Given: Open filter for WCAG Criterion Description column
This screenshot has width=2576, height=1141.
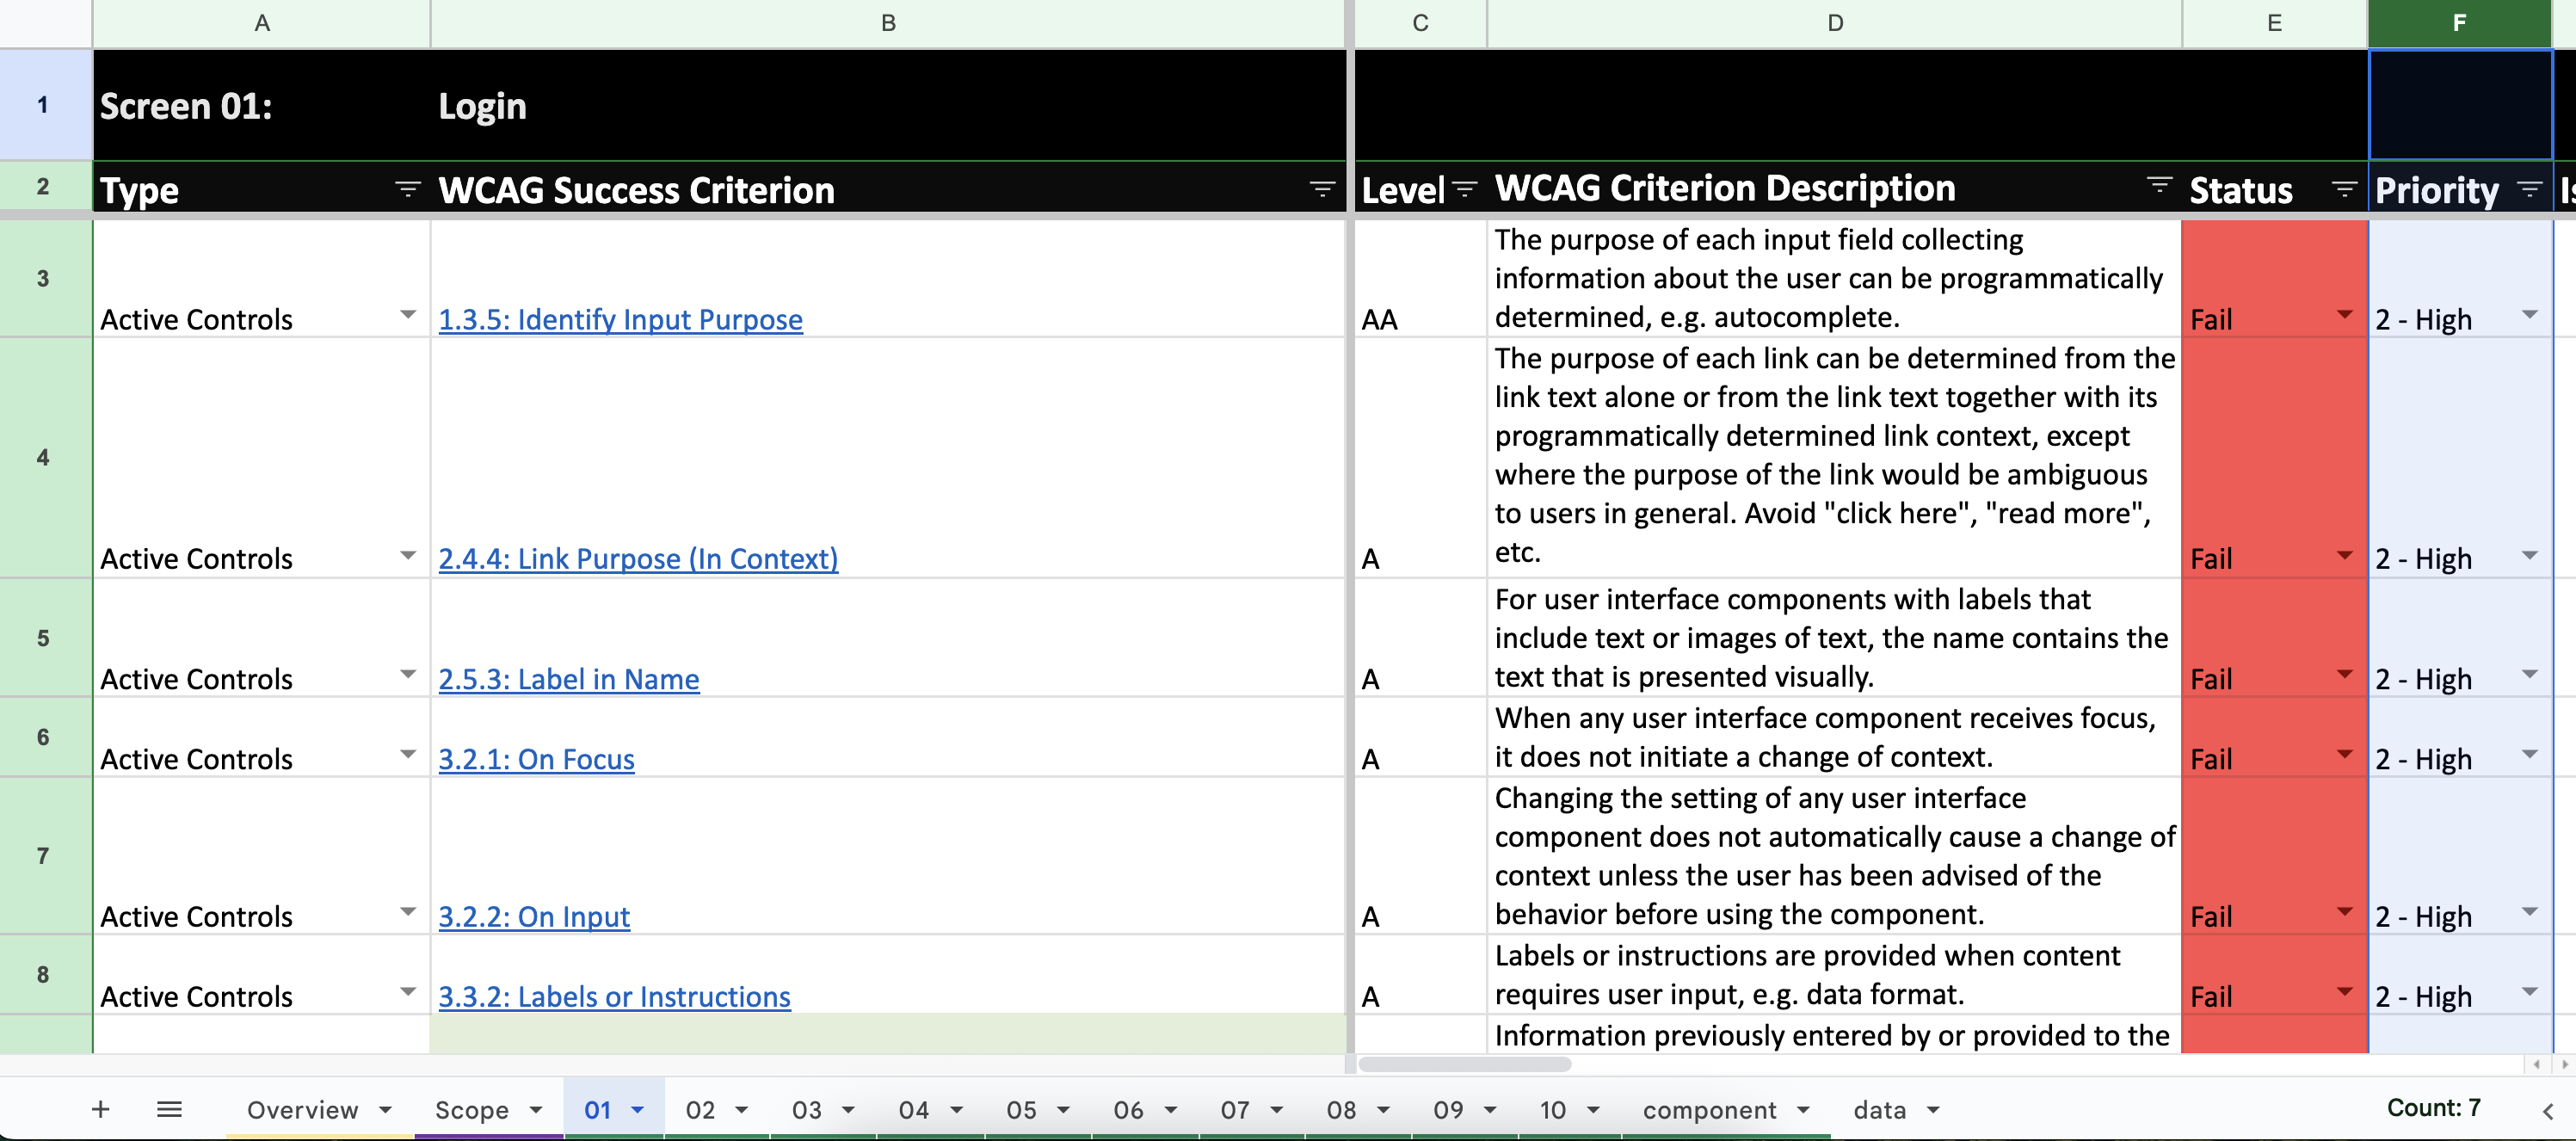Looking at the screenshot, I should click(2159, 185).
